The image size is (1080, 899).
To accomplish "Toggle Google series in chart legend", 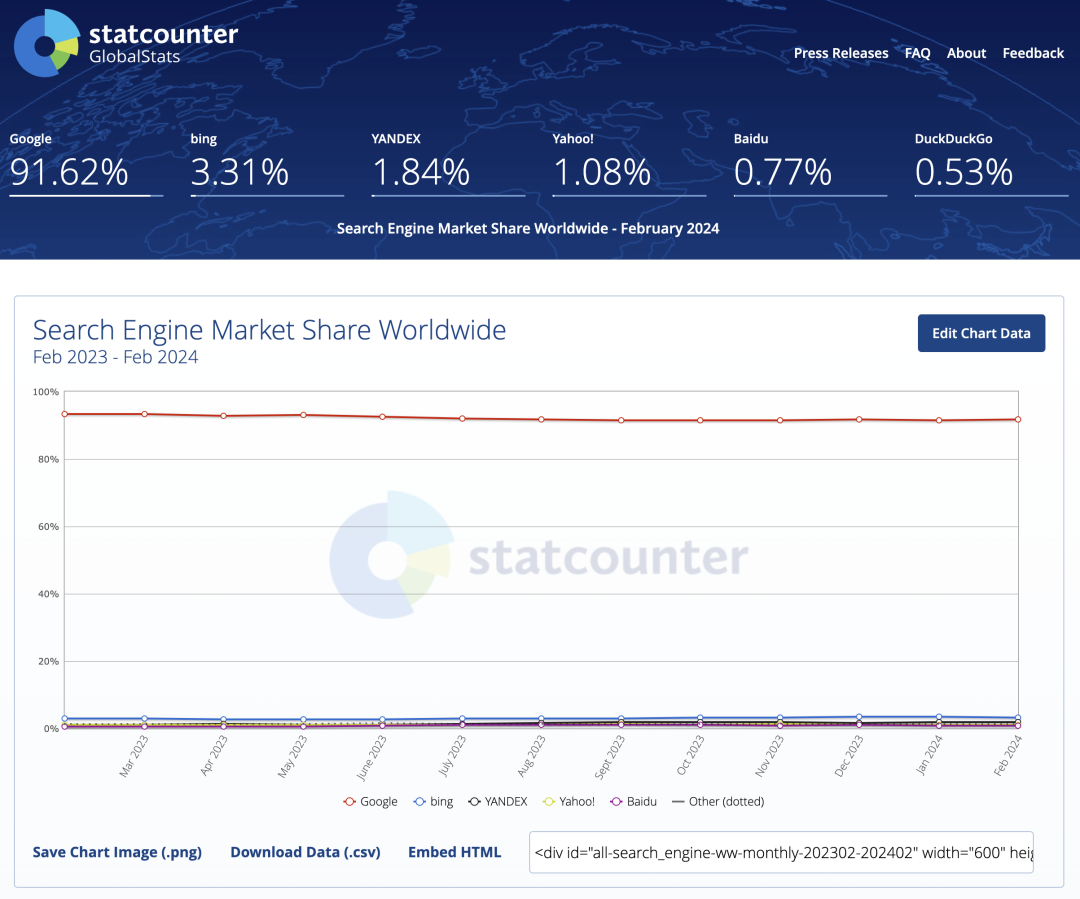I will tap(371, 801).
